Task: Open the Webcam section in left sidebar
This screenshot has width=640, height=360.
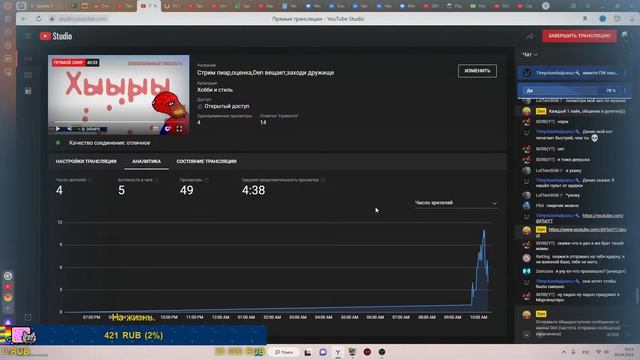Action: point(28,75)
